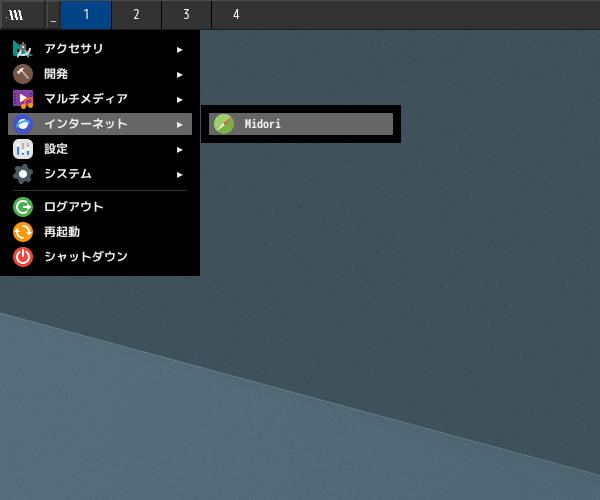Switch to workspace 3
This screenshot has height=500, width=600.
pos(186,15)
